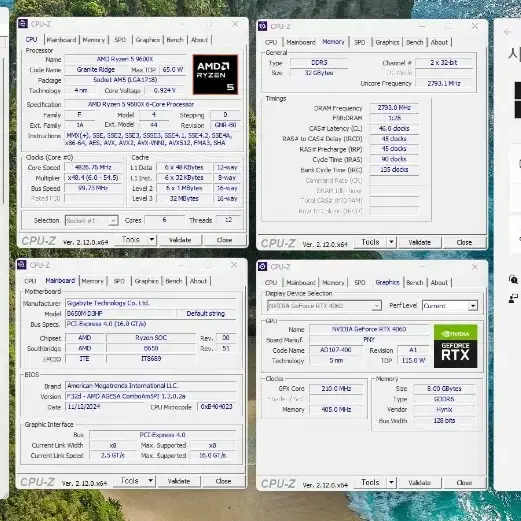Image resolution: width=521 pixels, height=521 pixels.
Task: Click the CPU-Z app icon in Memory window
Action: click(x=263, y=26)
